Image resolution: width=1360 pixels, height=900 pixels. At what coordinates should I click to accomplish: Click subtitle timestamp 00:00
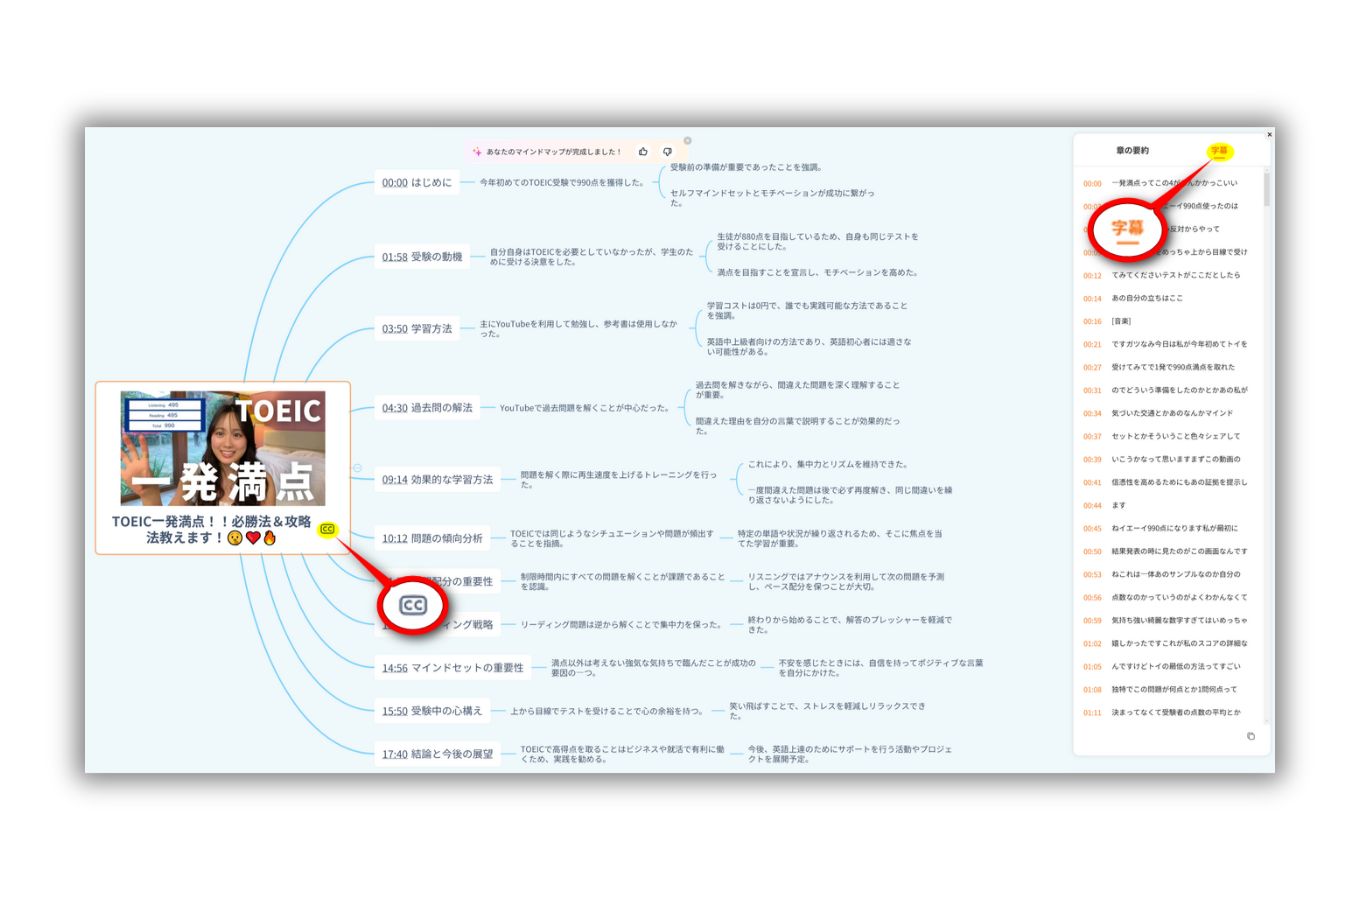1092,184
